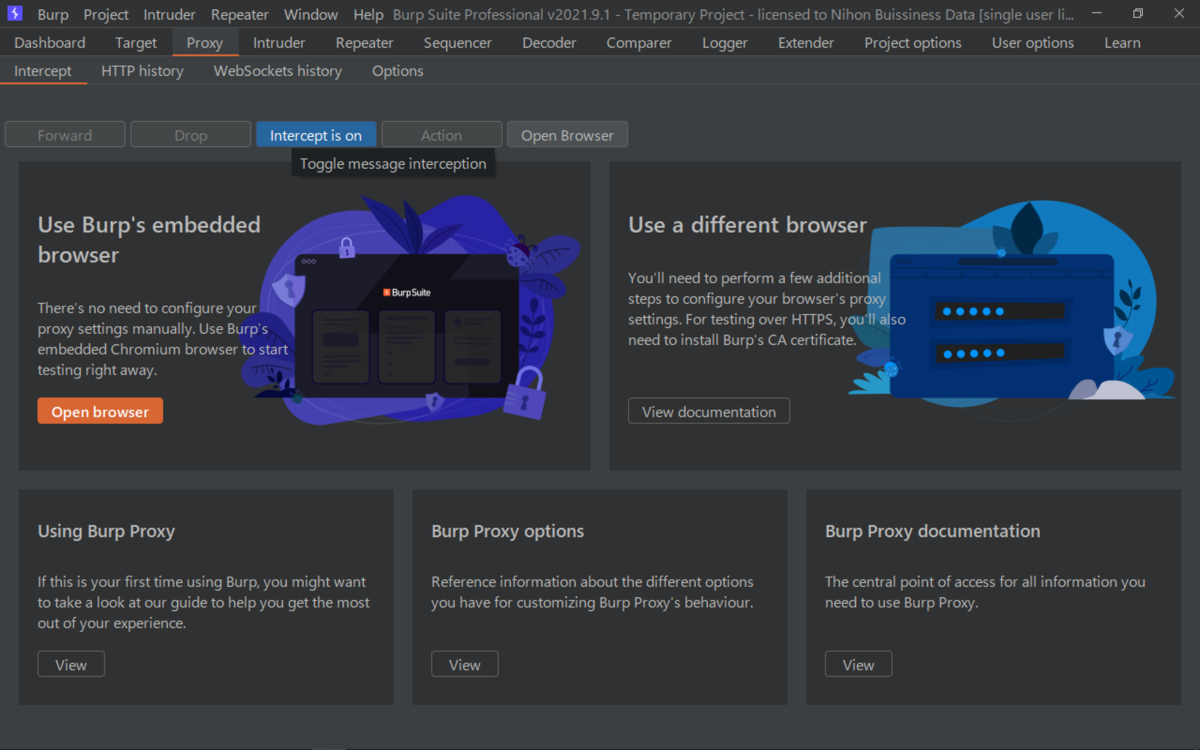Open the Project menu

click(x=106, y=15)
